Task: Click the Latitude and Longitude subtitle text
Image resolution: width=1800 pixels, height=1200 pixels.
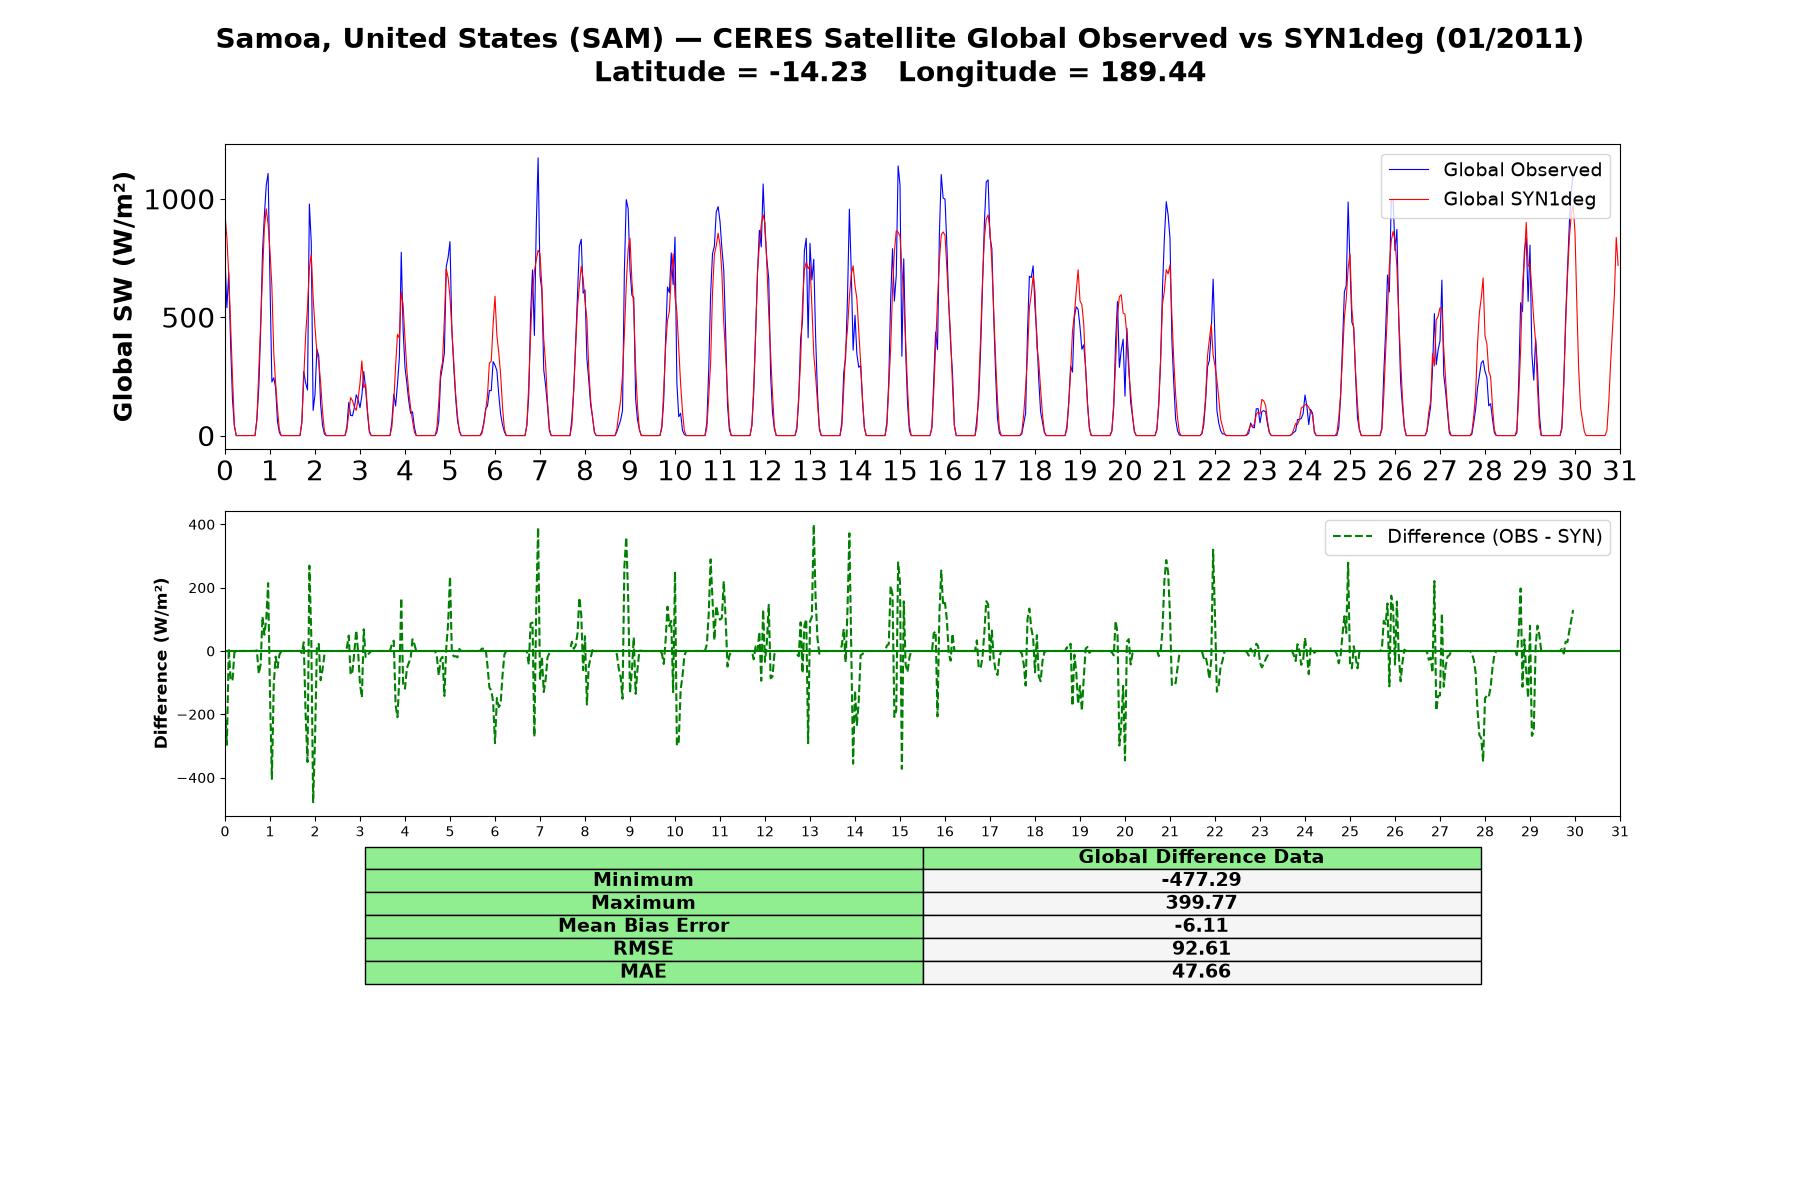Action: click(900, 73)
